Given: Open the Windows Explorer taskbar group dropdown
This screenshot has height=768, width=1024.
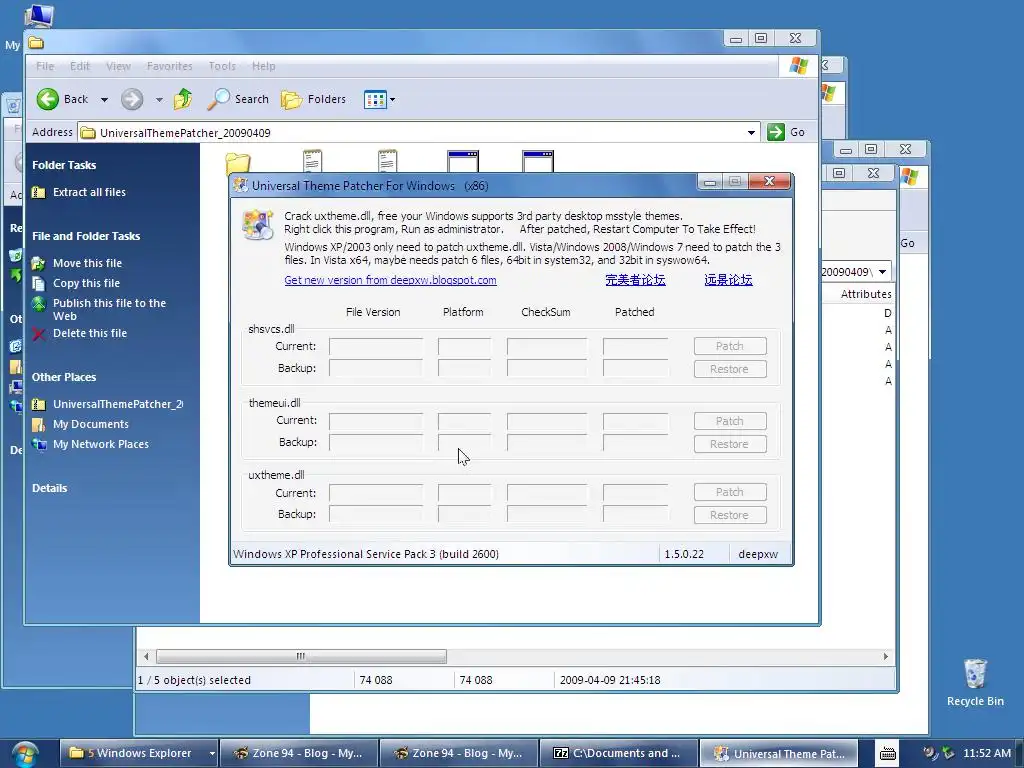Looking at the screenshot, I should pos(212,754).
